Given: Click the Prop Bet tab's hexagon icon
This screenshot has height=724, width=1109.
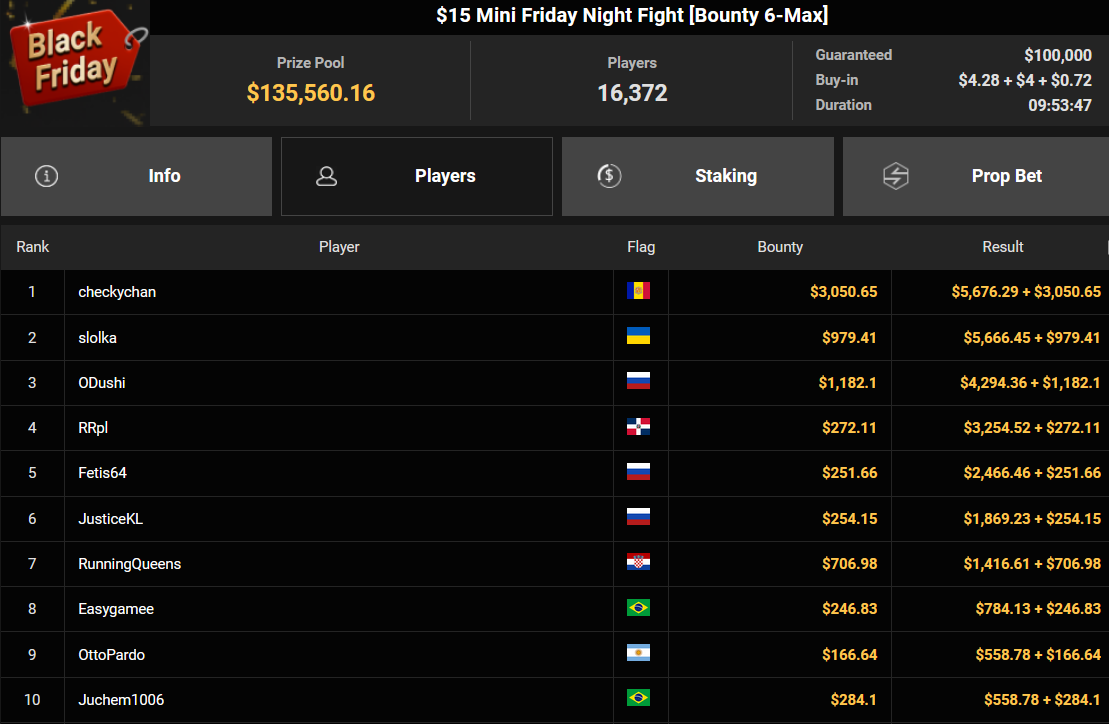Looking at the screenshot, I should point(895,176).
